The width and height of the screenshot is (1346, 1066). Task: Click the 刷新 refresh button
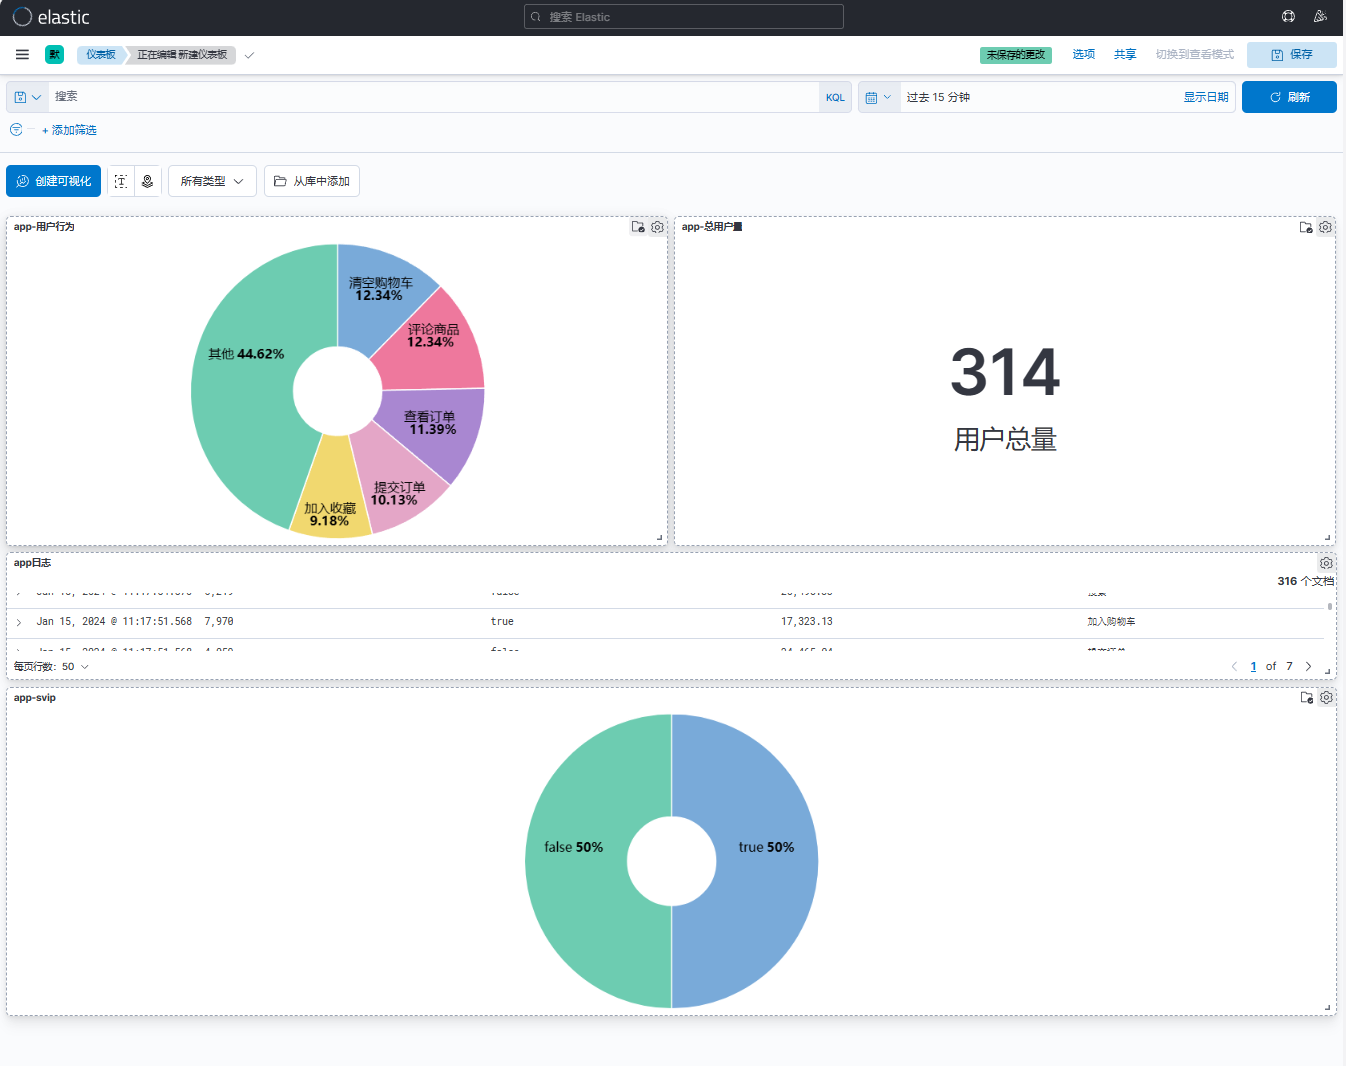[x=1289, y=97]
